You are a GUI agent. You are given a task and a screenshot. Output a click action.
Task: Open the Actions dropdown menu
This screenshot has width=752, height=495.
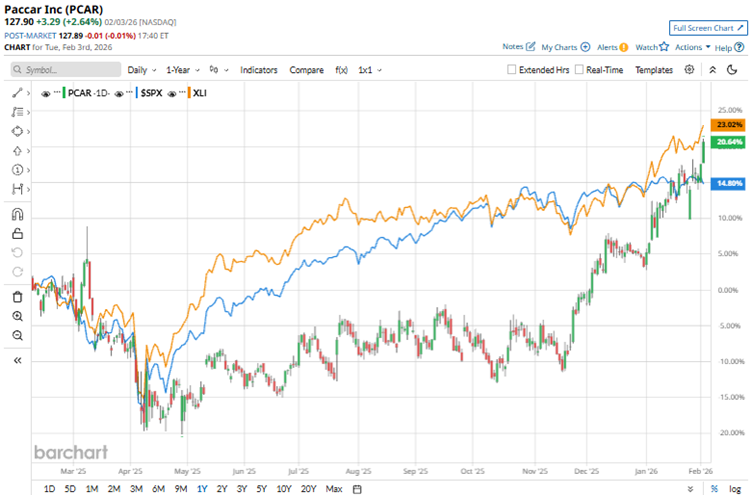(693, 47)
